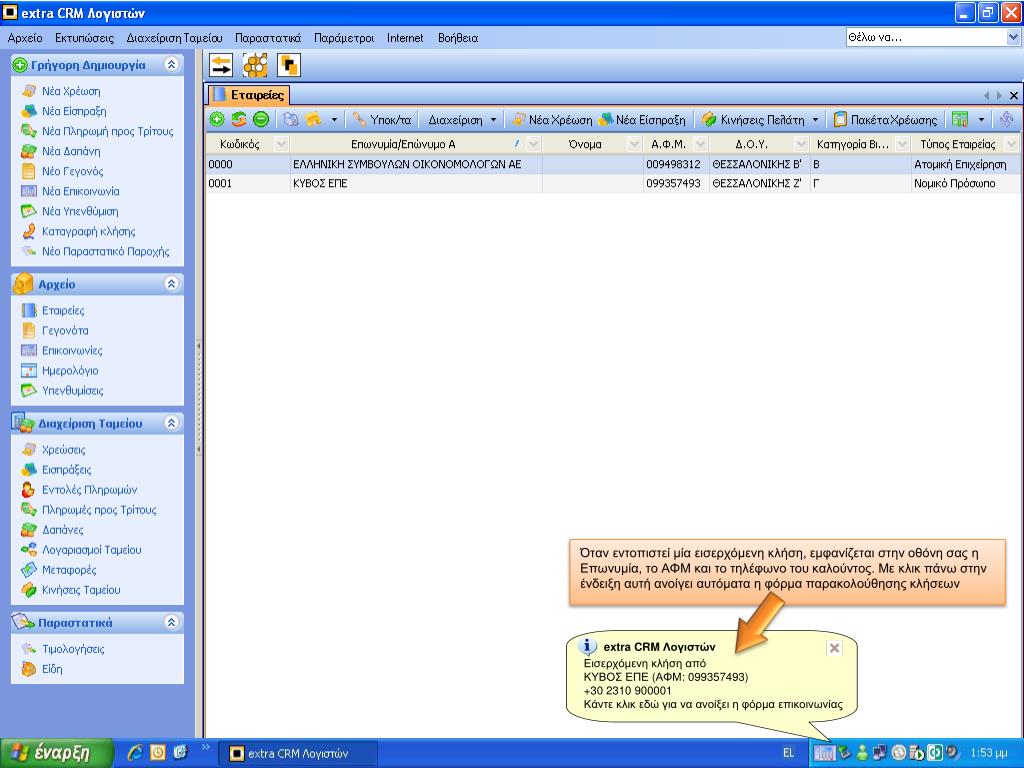Open Ημερολόγιο in Αρχείο panel
This screenshot has width=1024, height=768.
tap(70, 370)
